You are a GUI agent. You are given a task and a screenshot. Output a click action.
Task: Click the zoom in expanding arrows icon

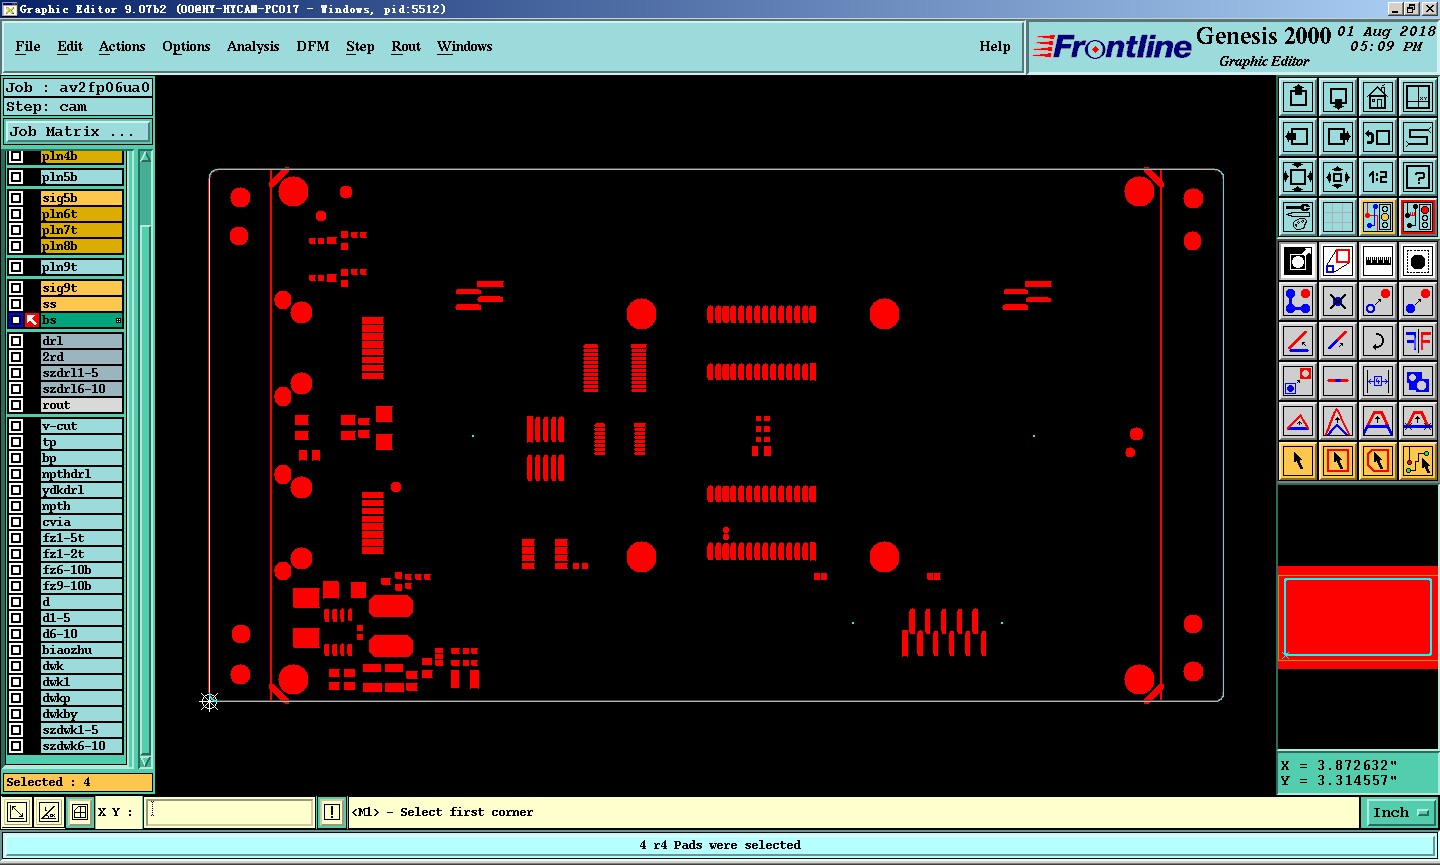(x=1298, y=177)
